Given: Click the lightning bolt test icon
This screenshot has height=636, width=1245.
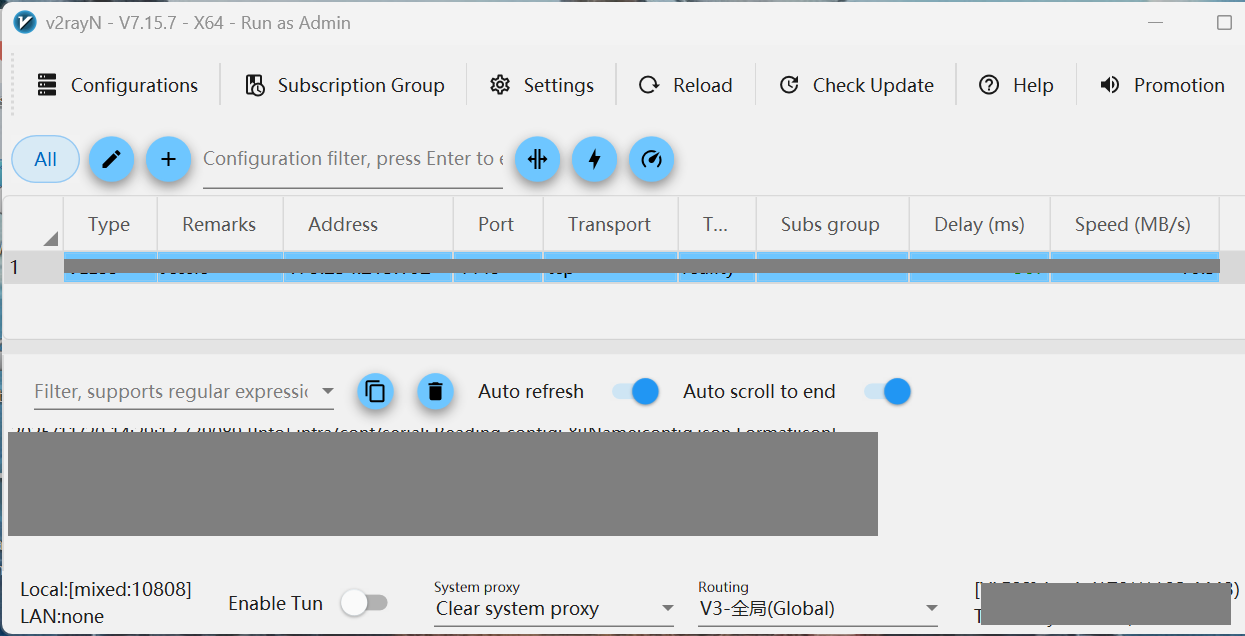Looking at the screenshot, I should (x=594, y=159).
